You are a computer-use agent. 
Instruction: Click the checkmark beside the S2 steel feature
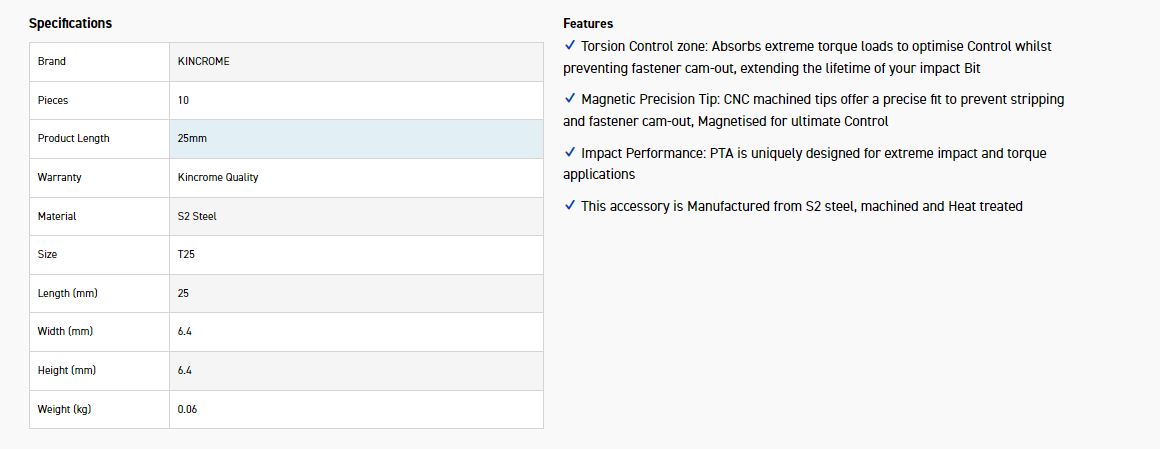570,206
